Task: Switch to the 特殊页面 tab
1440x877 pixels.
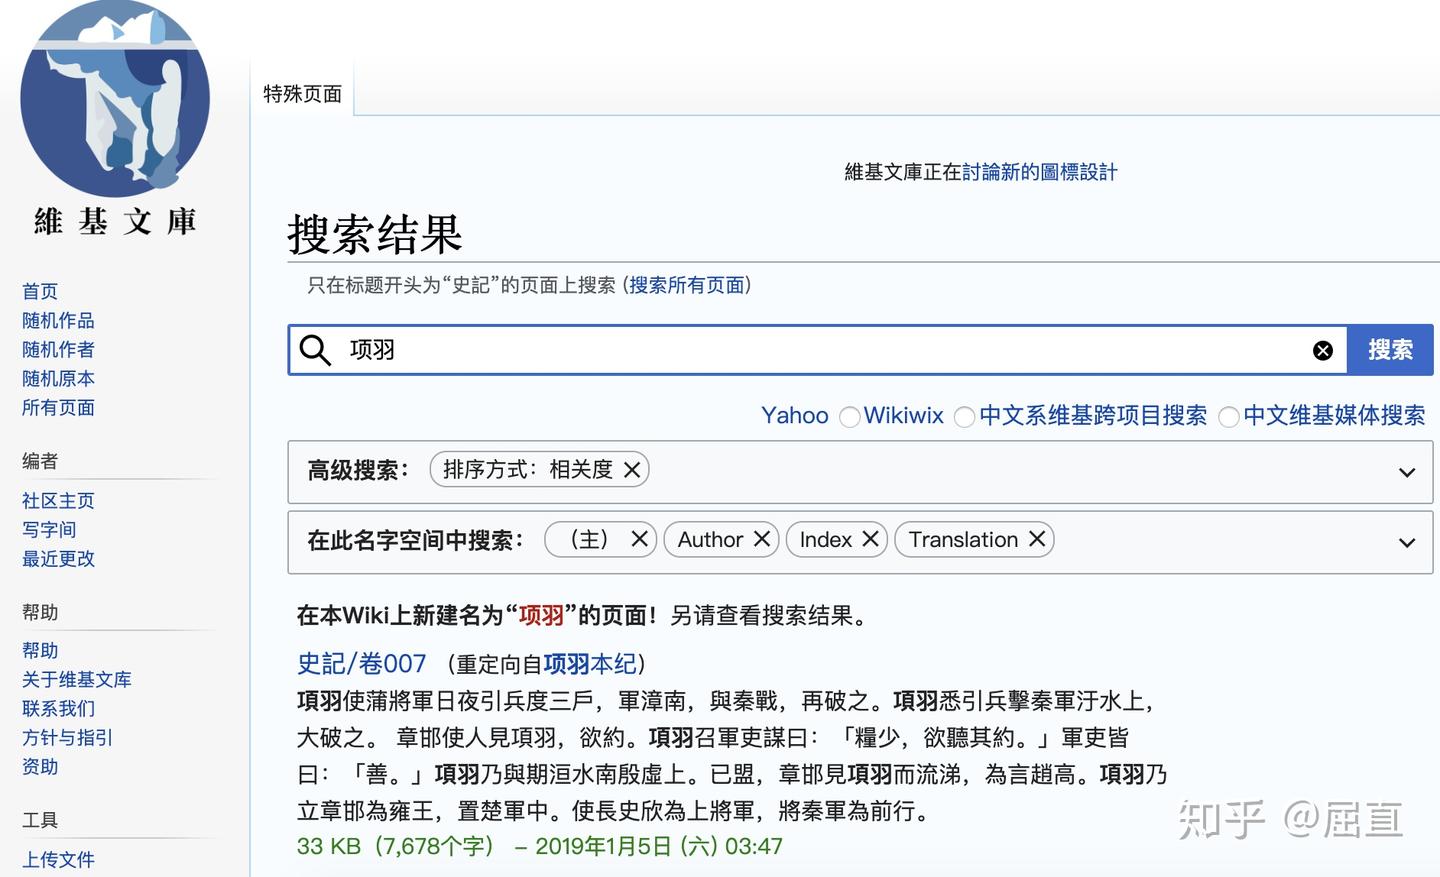Action: (302, 92)
